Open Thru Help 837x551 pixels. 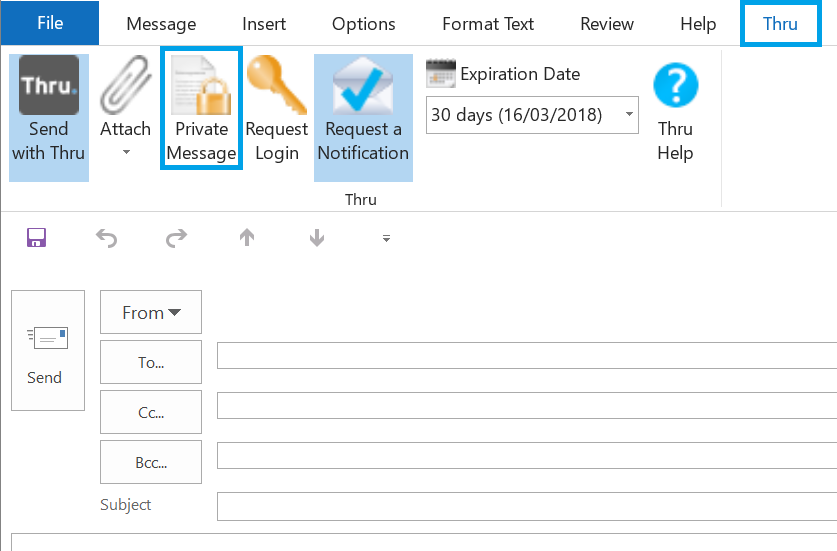click(x=675, y=112)
